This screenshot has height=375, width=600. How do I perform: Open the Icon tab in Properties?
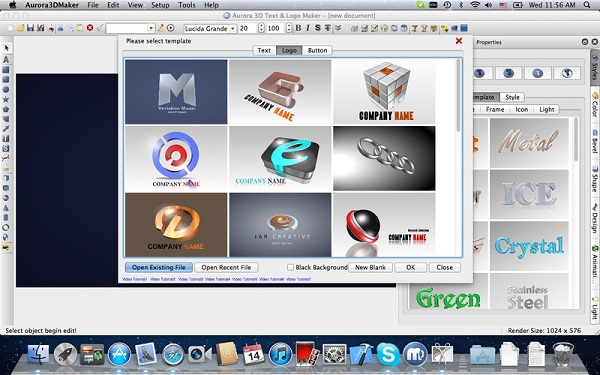(522, 109)
